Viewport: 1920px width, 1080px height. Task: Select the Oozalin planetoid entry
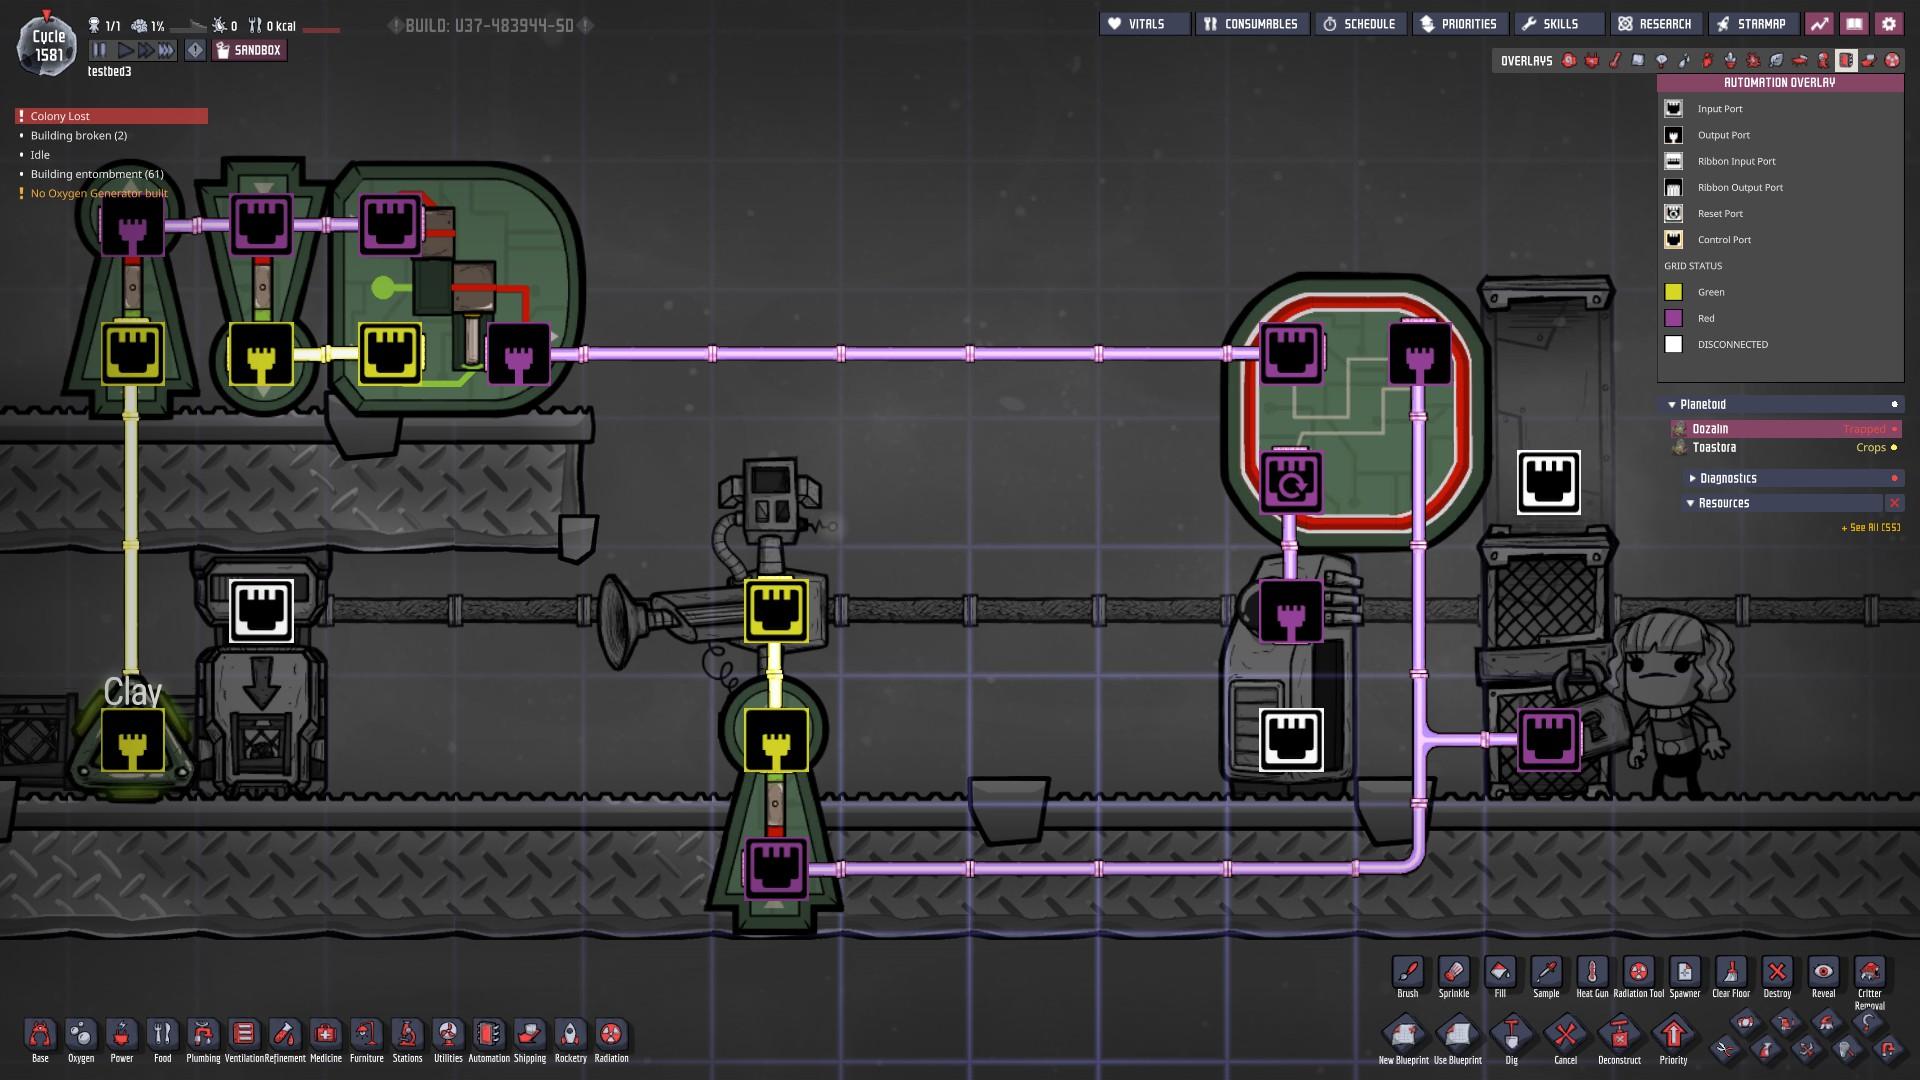tap(1710, 429)
